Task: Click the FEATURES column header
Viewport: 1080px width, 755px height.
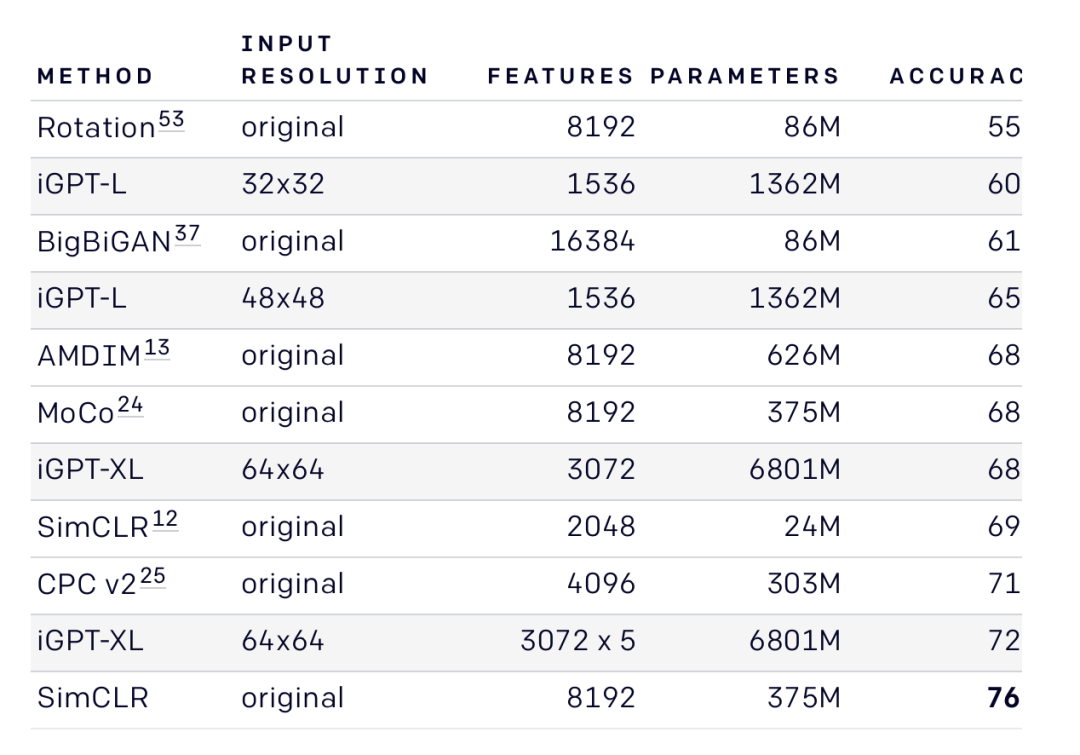Action: [x=561, y=76]
